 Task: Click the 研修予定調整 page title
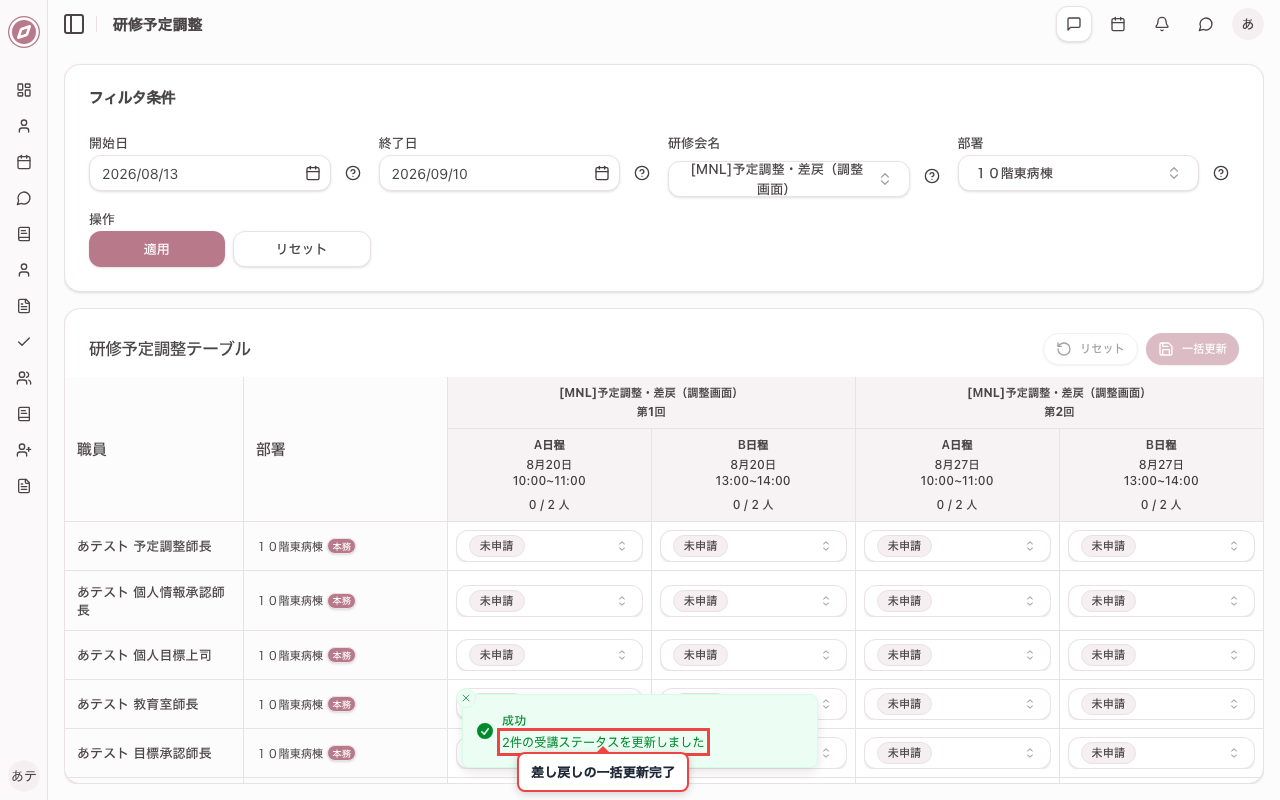coord(158,24)
